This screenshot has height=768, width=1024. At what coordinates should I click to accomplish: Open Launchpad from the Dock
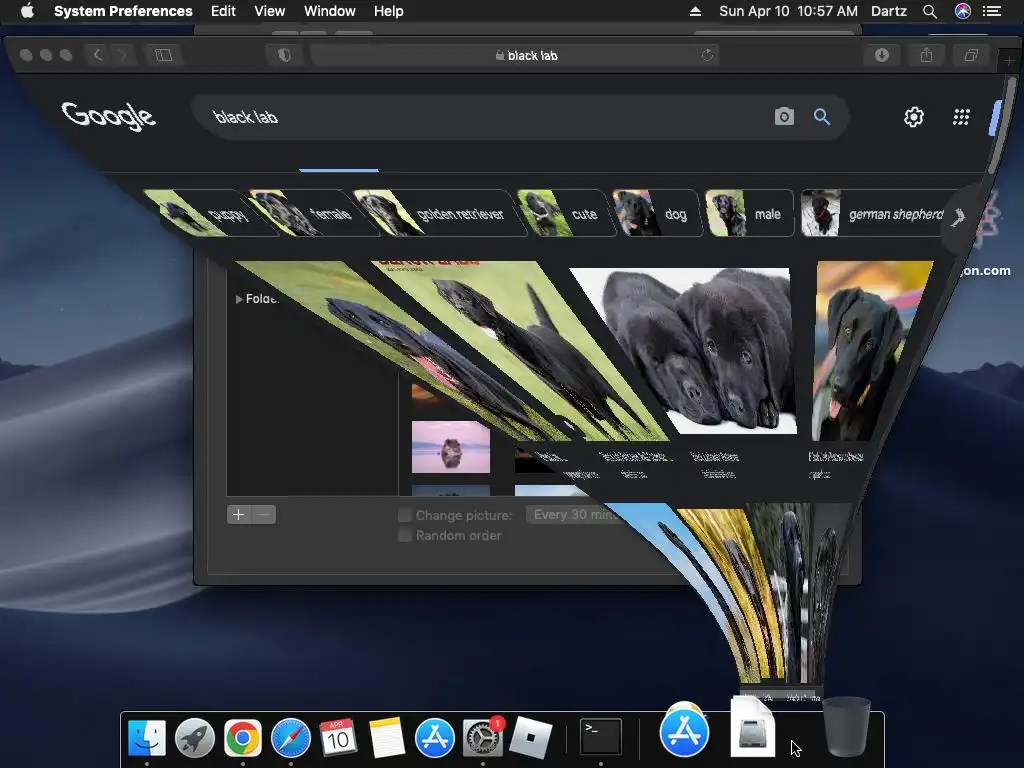click(x=195, y=738)
